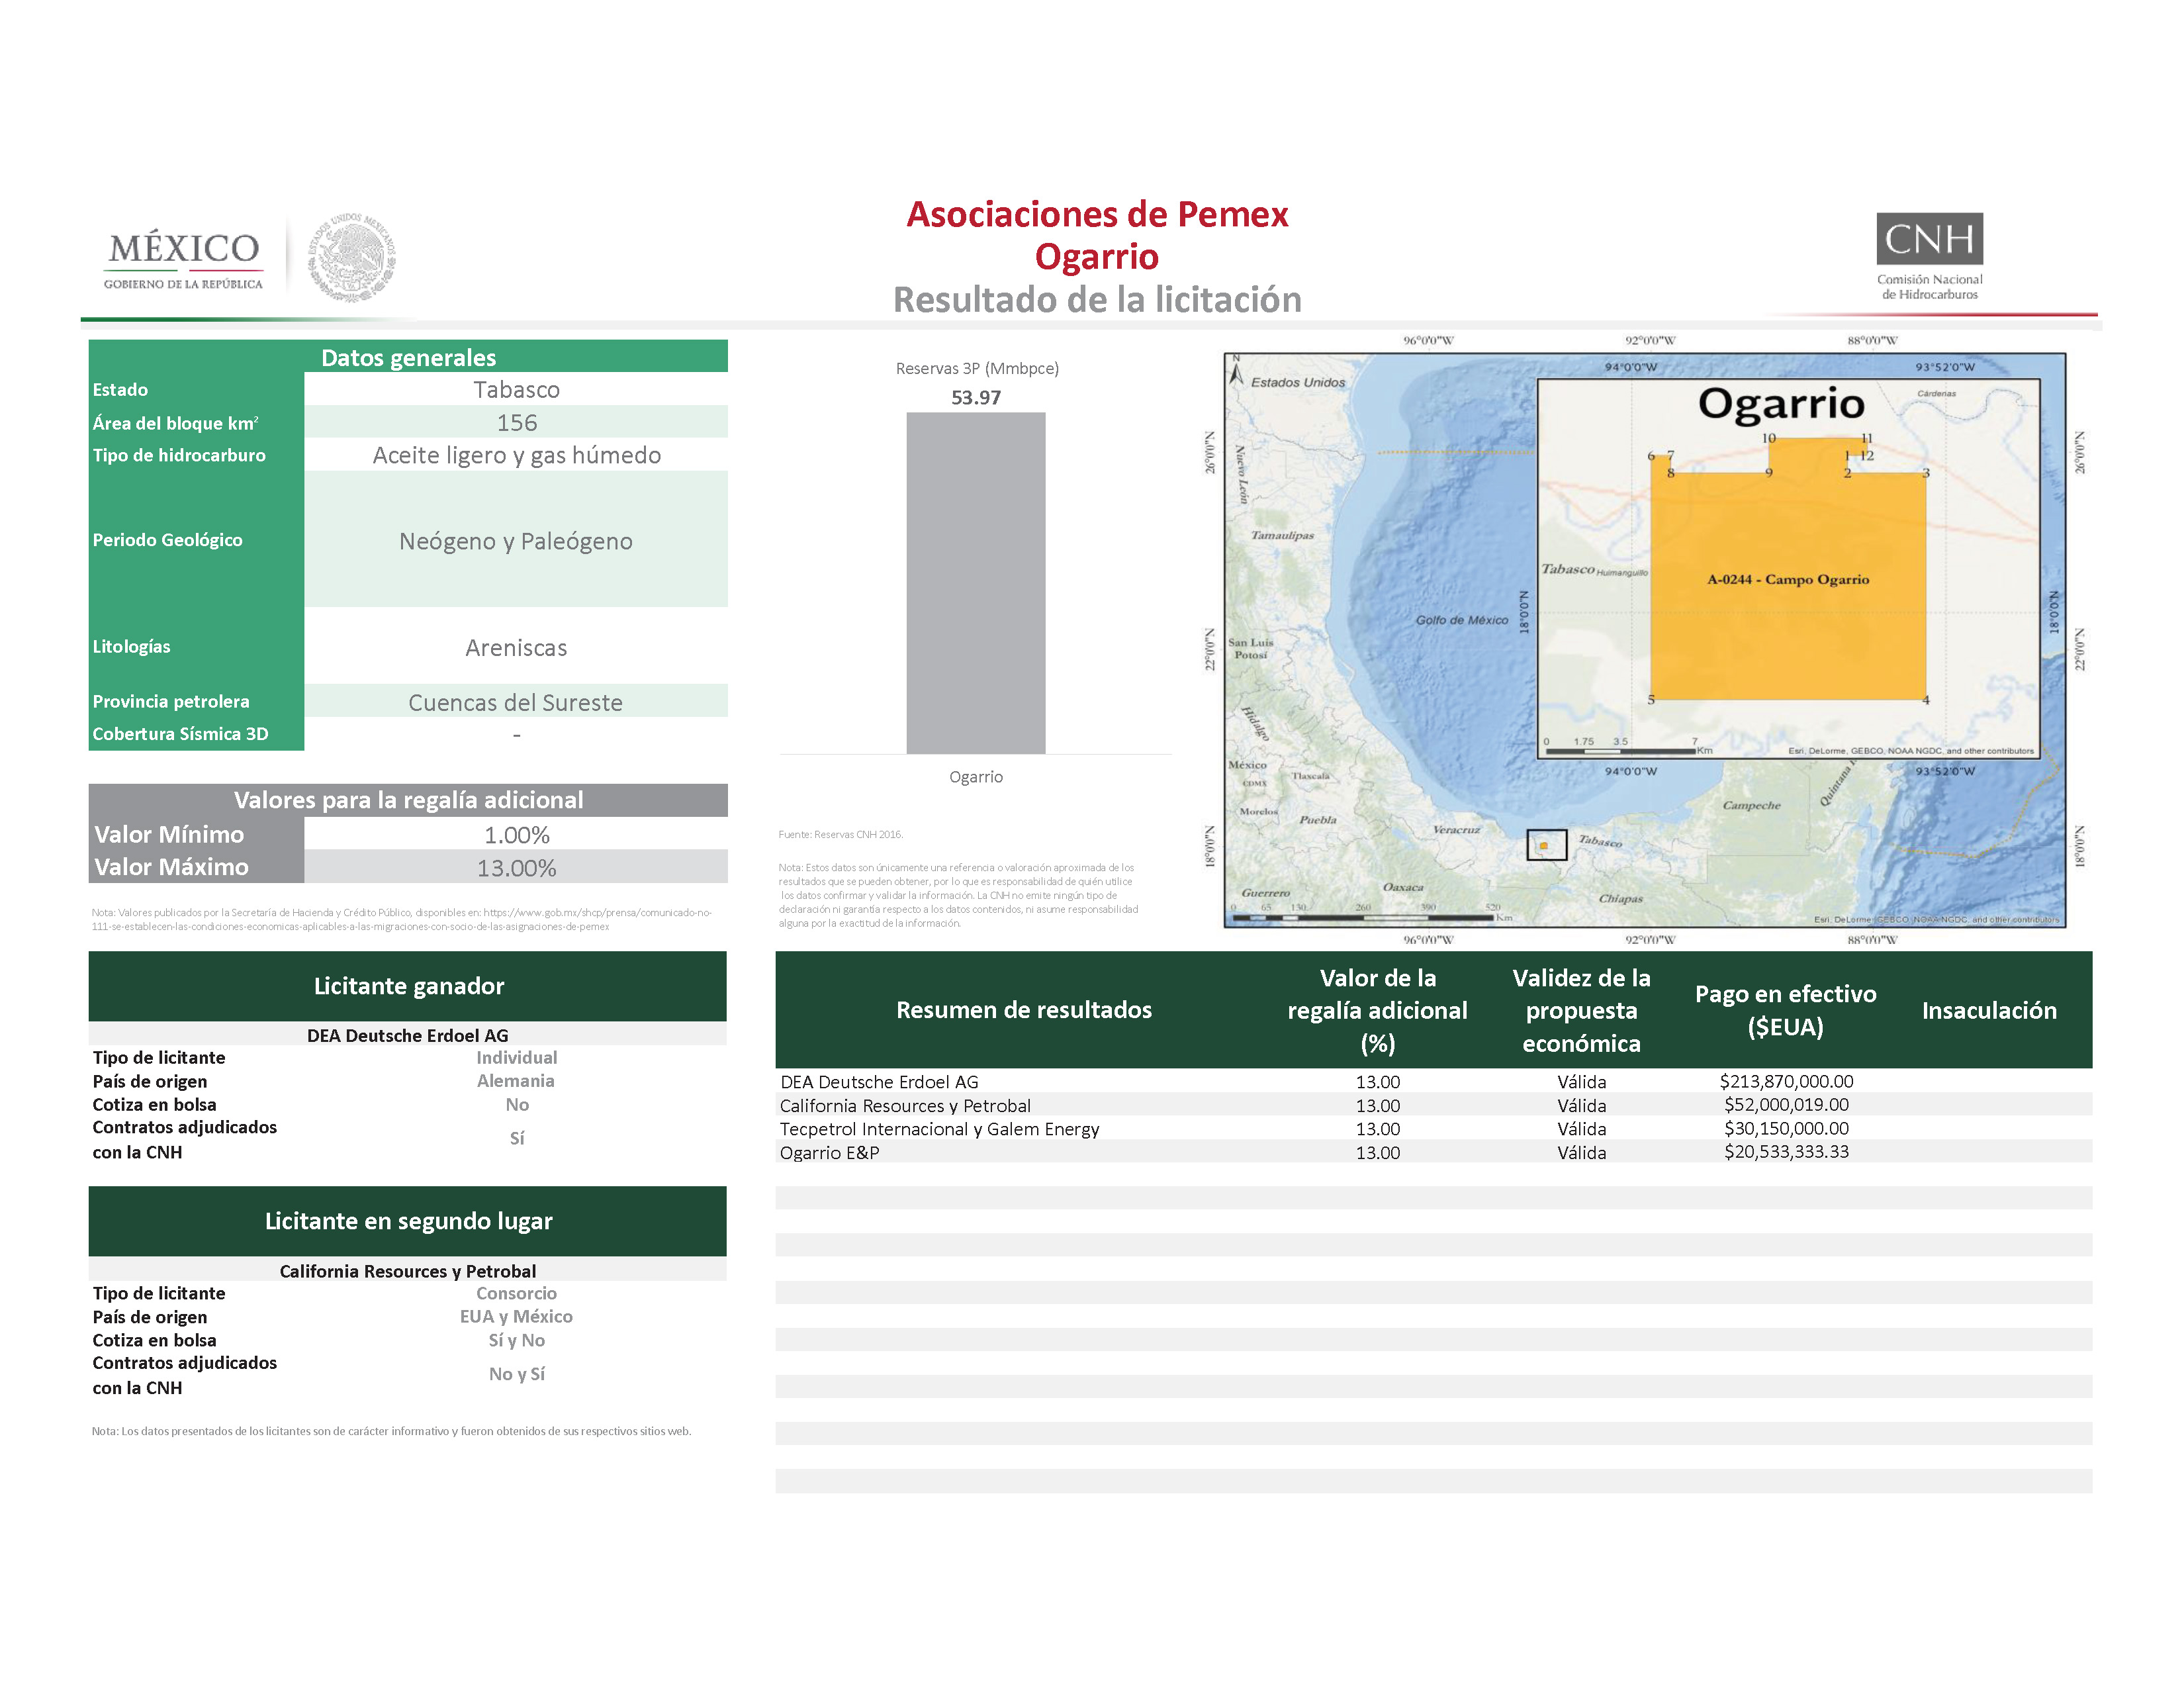The width and height of the screenshot is (2184, 1688).
Task: Click the gray Reservas 3P bar
Action: [x=975, y=582]
